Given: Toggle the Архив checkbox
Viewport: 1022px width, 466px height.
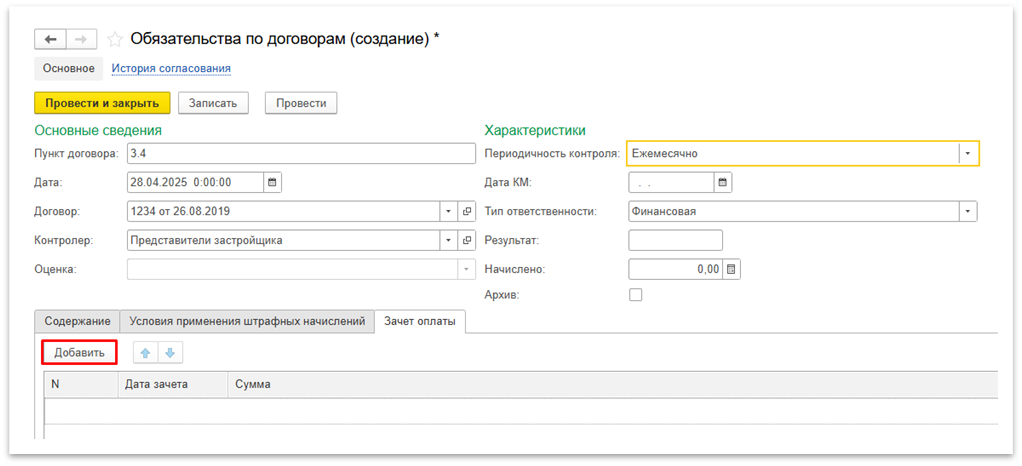Looking at the screenshot, I should click(635, 295).
